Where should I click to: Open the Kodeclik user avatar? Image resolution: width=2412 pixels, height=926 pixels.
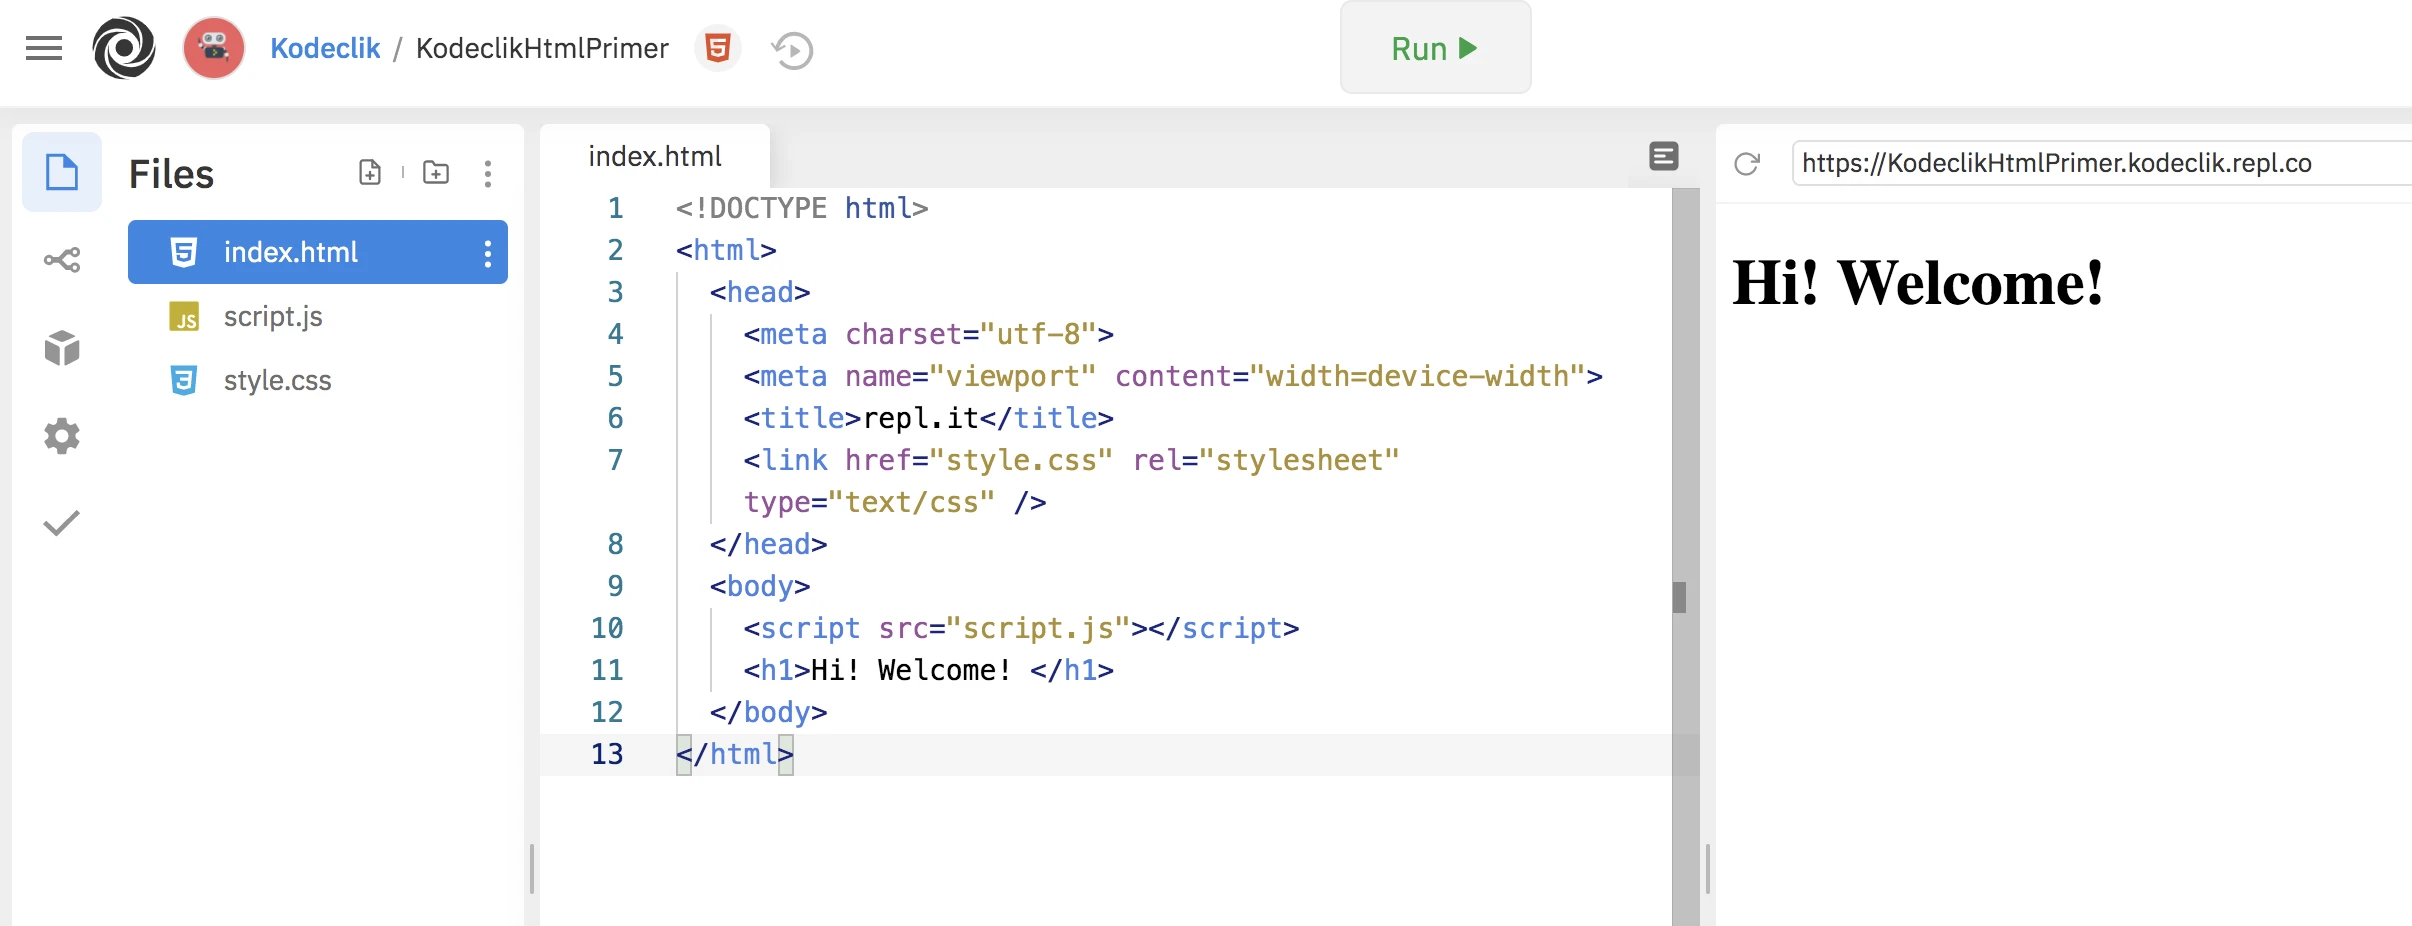[214, 48]
